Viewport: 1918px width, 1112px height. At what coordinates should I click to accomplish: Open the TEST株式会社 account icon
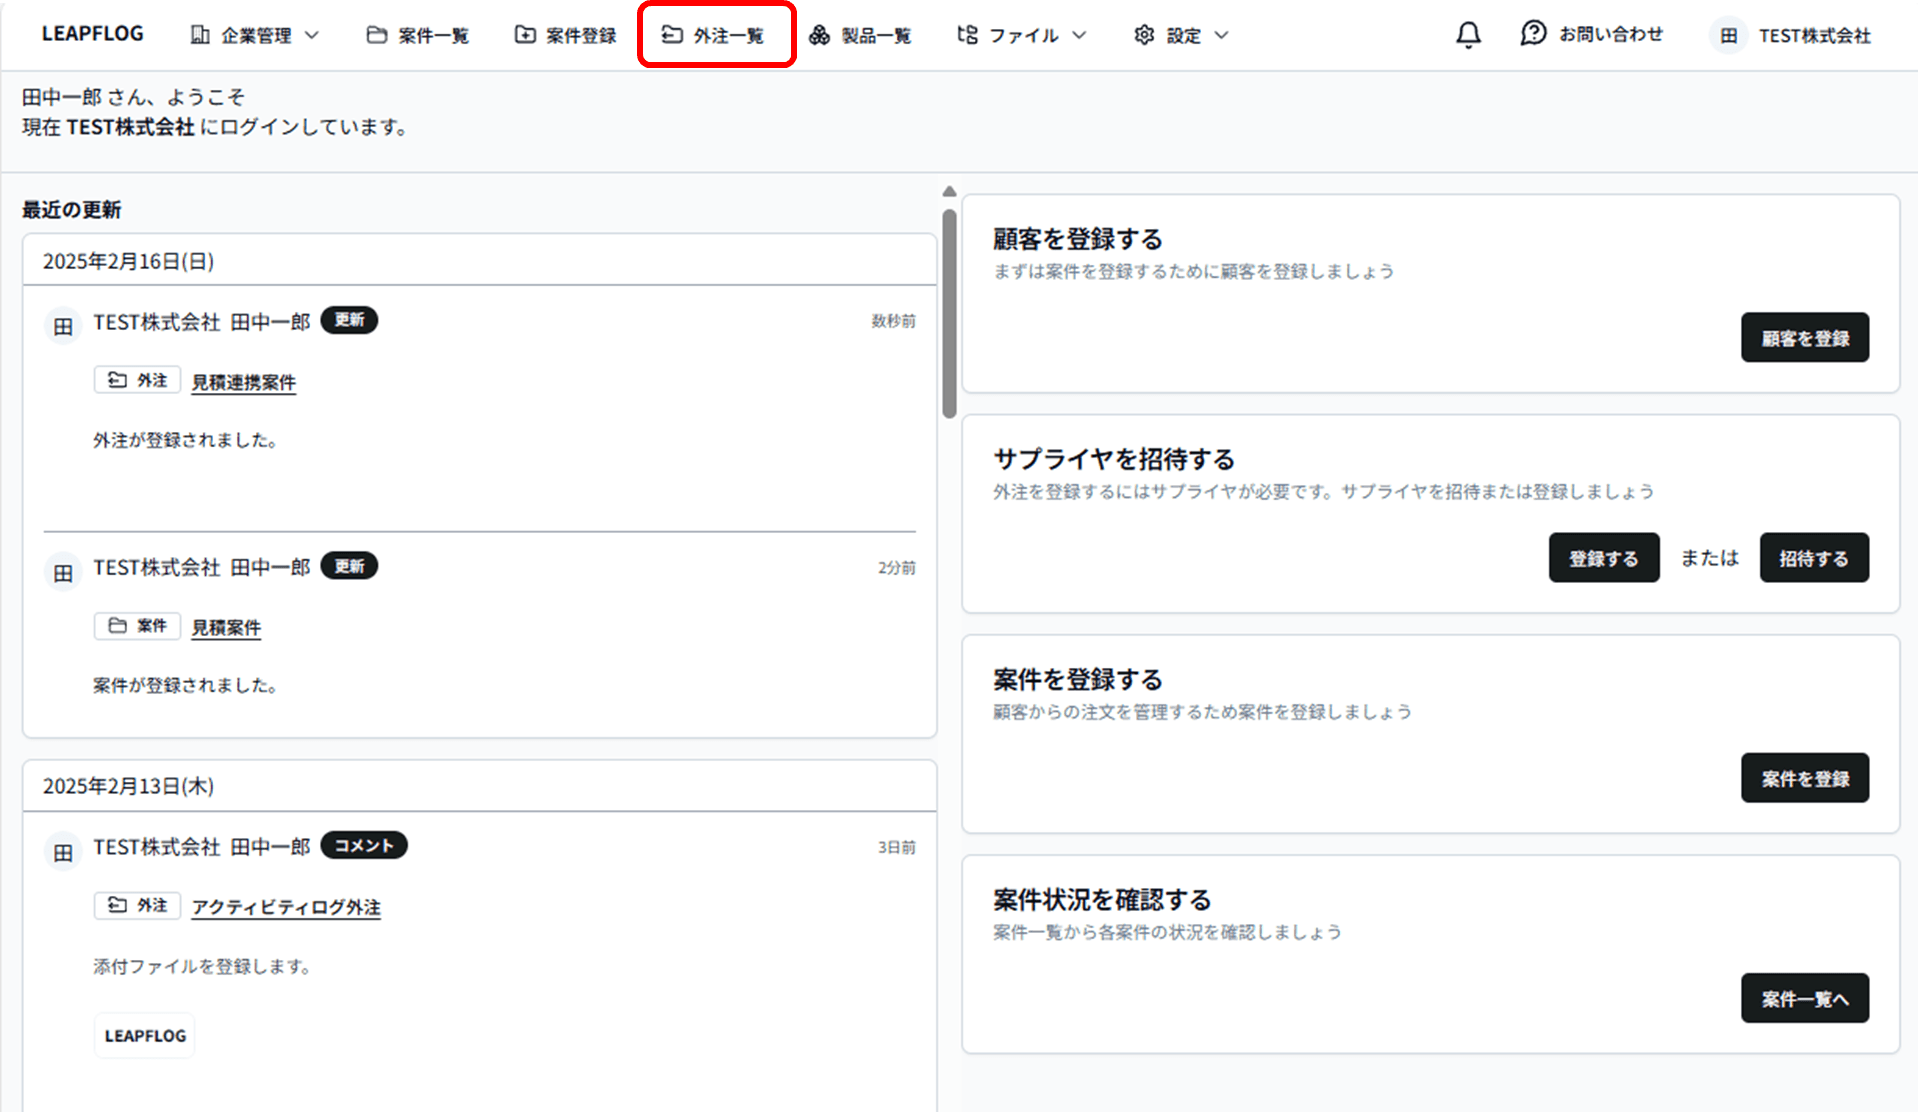click(x=1727, y=35)
